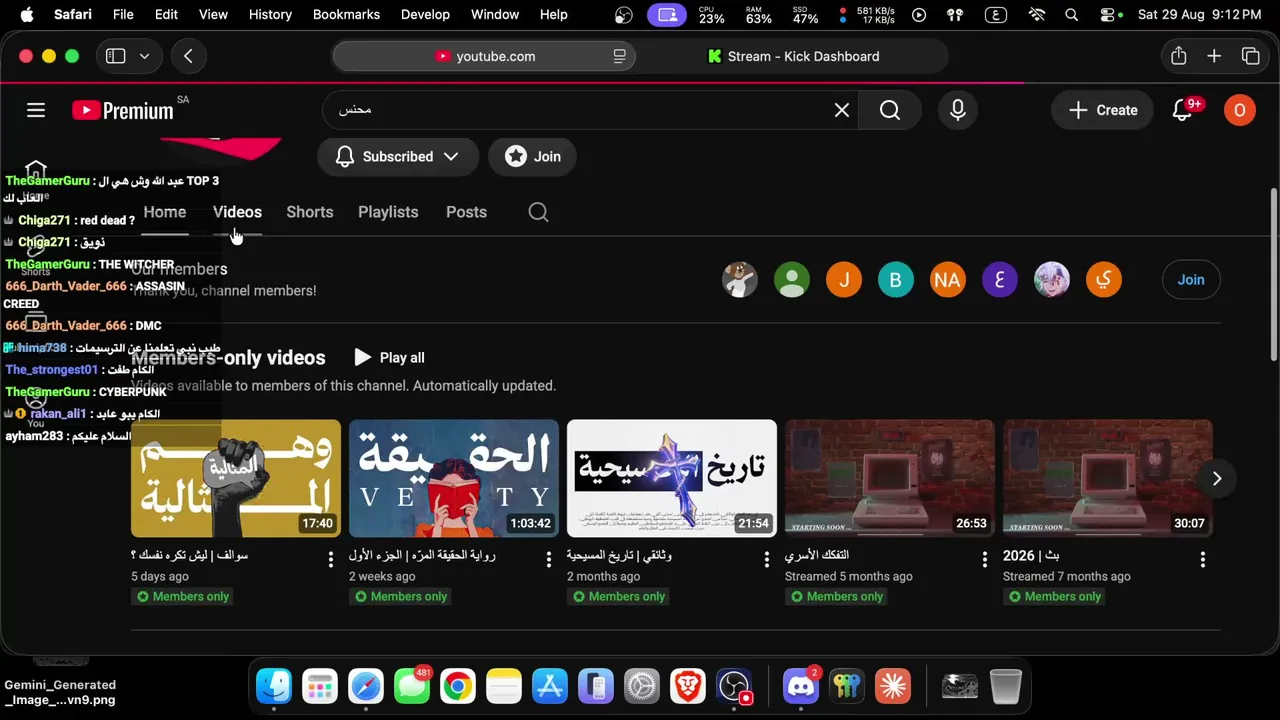Open the History menu

[270, 15]
